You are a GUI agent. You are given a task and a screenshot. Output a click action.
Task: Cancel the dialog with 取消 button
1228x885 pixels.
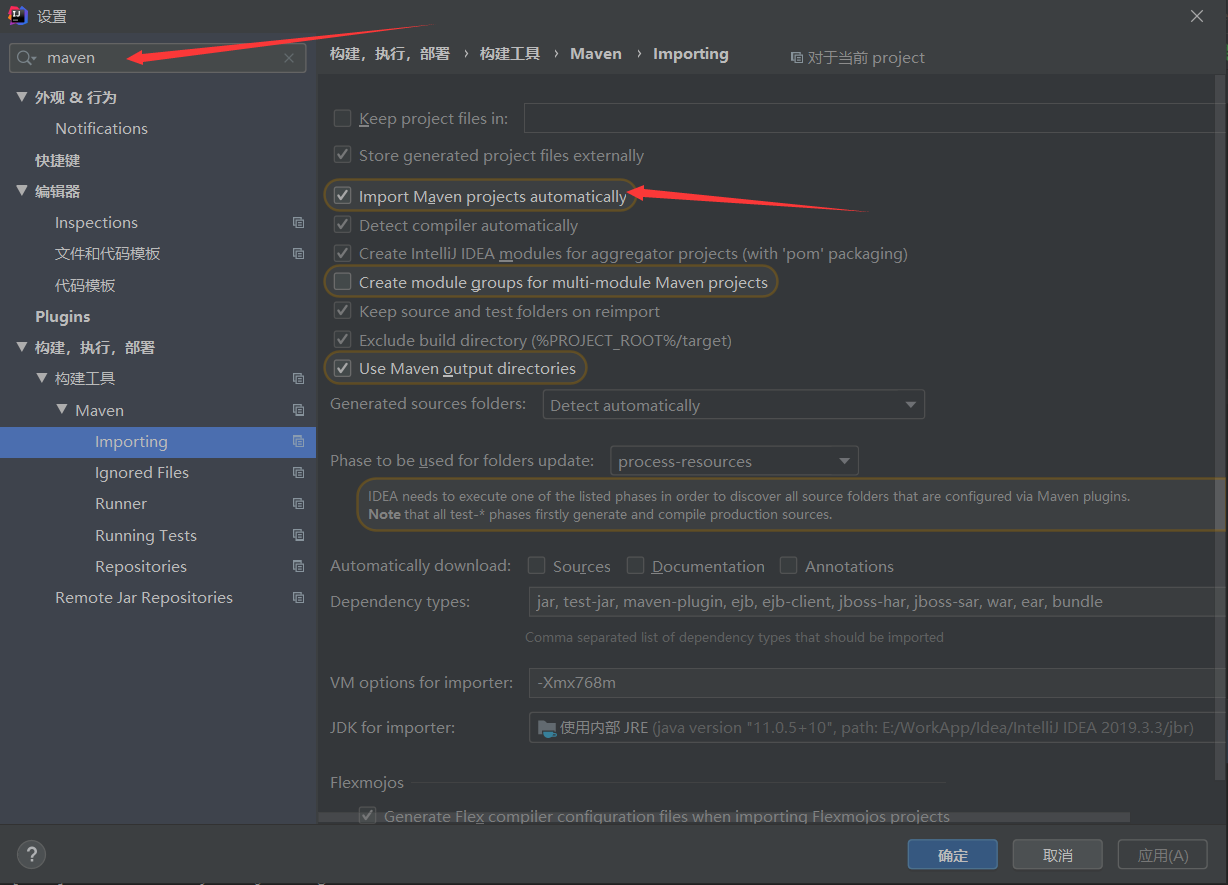tap(1057, 855)
